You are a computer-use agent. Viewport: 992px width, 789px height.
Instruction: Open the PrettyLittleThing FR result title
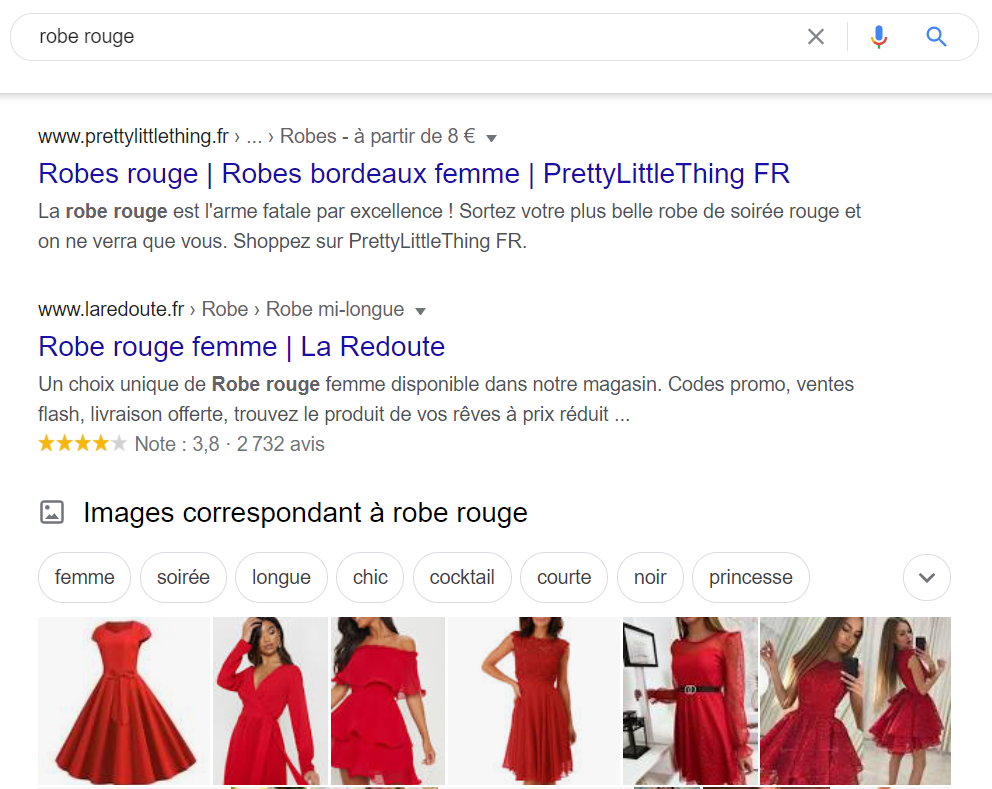click(x=414, y=174)
